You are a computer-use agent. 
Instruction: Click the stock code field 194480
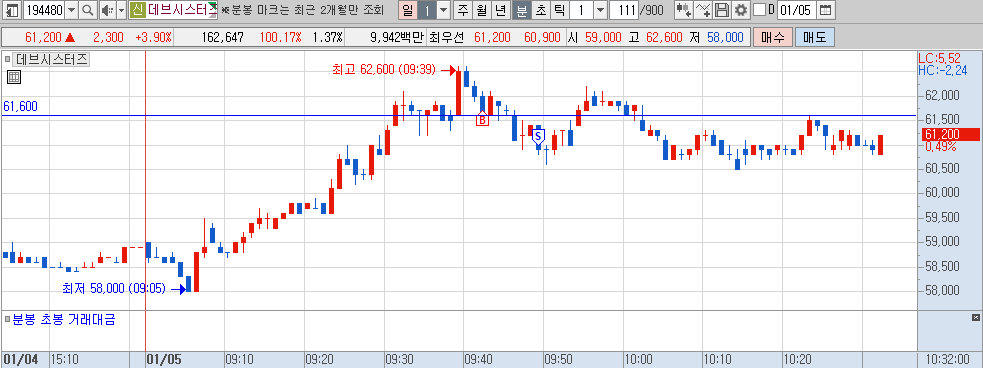[43, 10]
